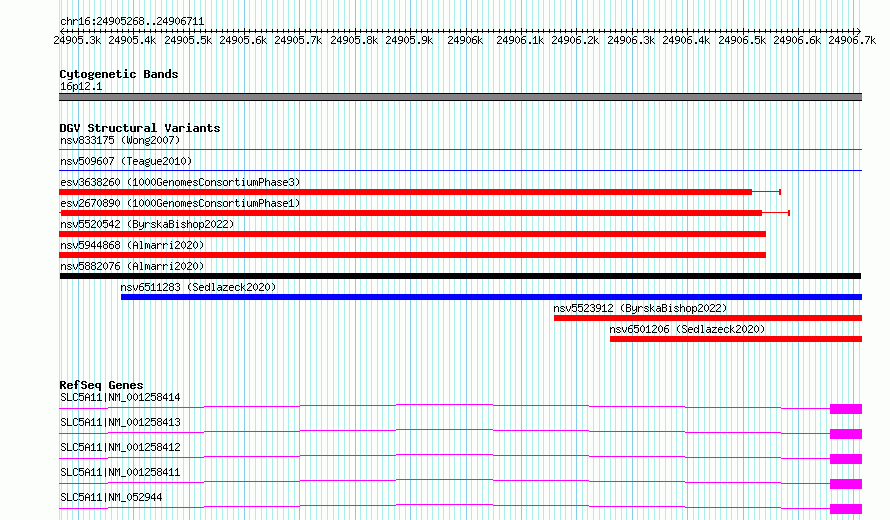Click the red nsv6501206 variant bar
Screen dimensions: 890x520
point(736,339)
